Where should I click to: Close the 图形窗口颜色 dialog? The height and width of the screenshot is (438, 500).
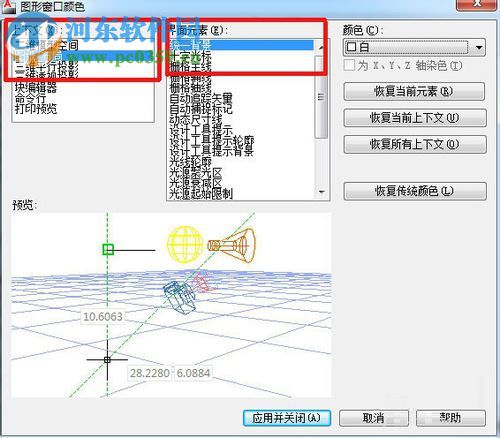click(477, 4)
